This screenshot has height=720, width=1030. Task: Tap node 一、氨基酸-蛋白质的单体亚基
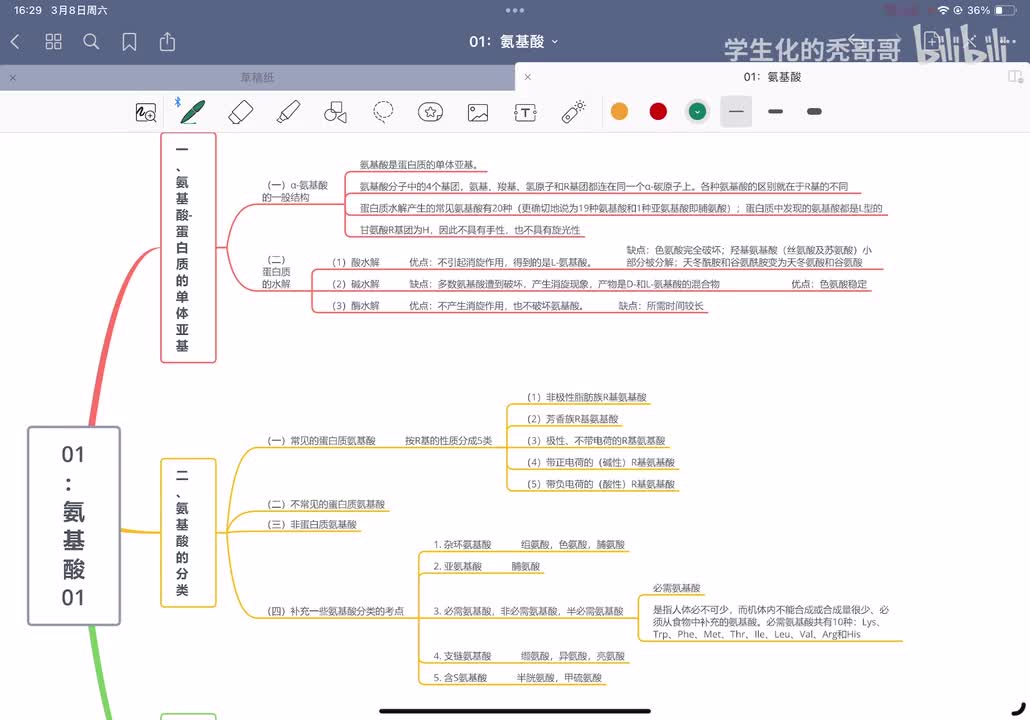[x=188, y=247]
